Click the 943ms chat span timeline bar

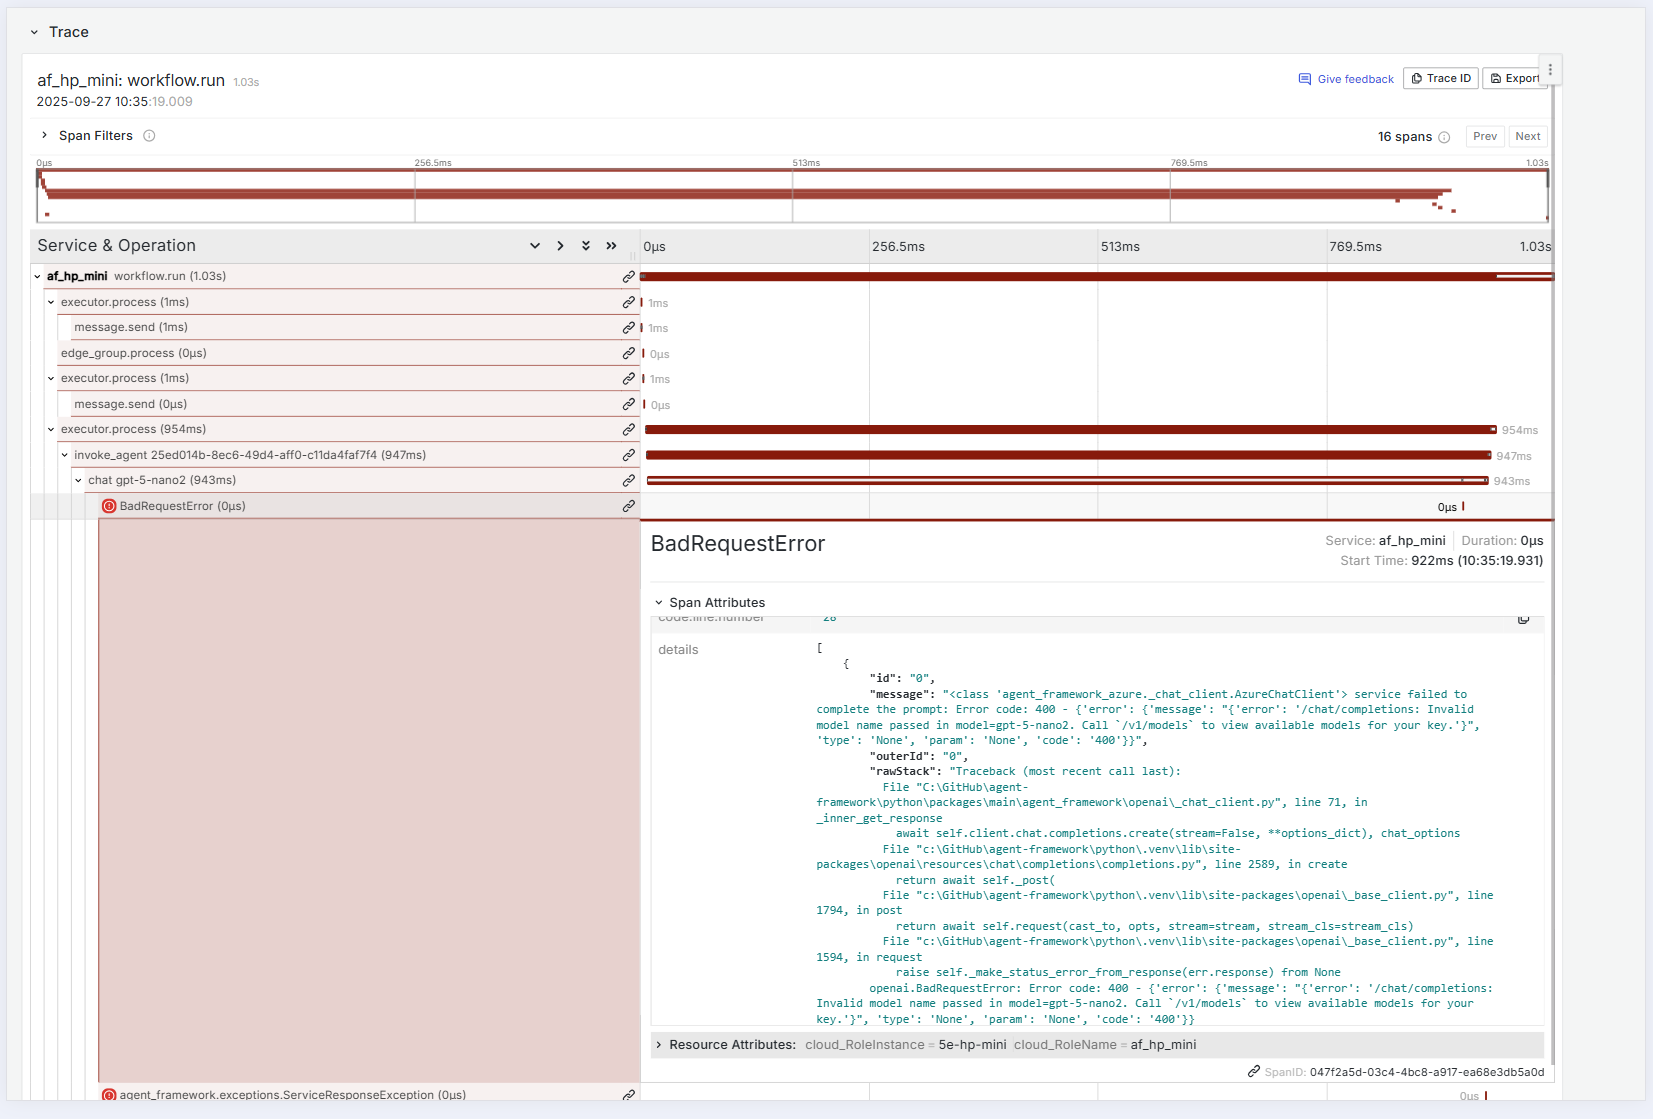tap(1067, 481)
